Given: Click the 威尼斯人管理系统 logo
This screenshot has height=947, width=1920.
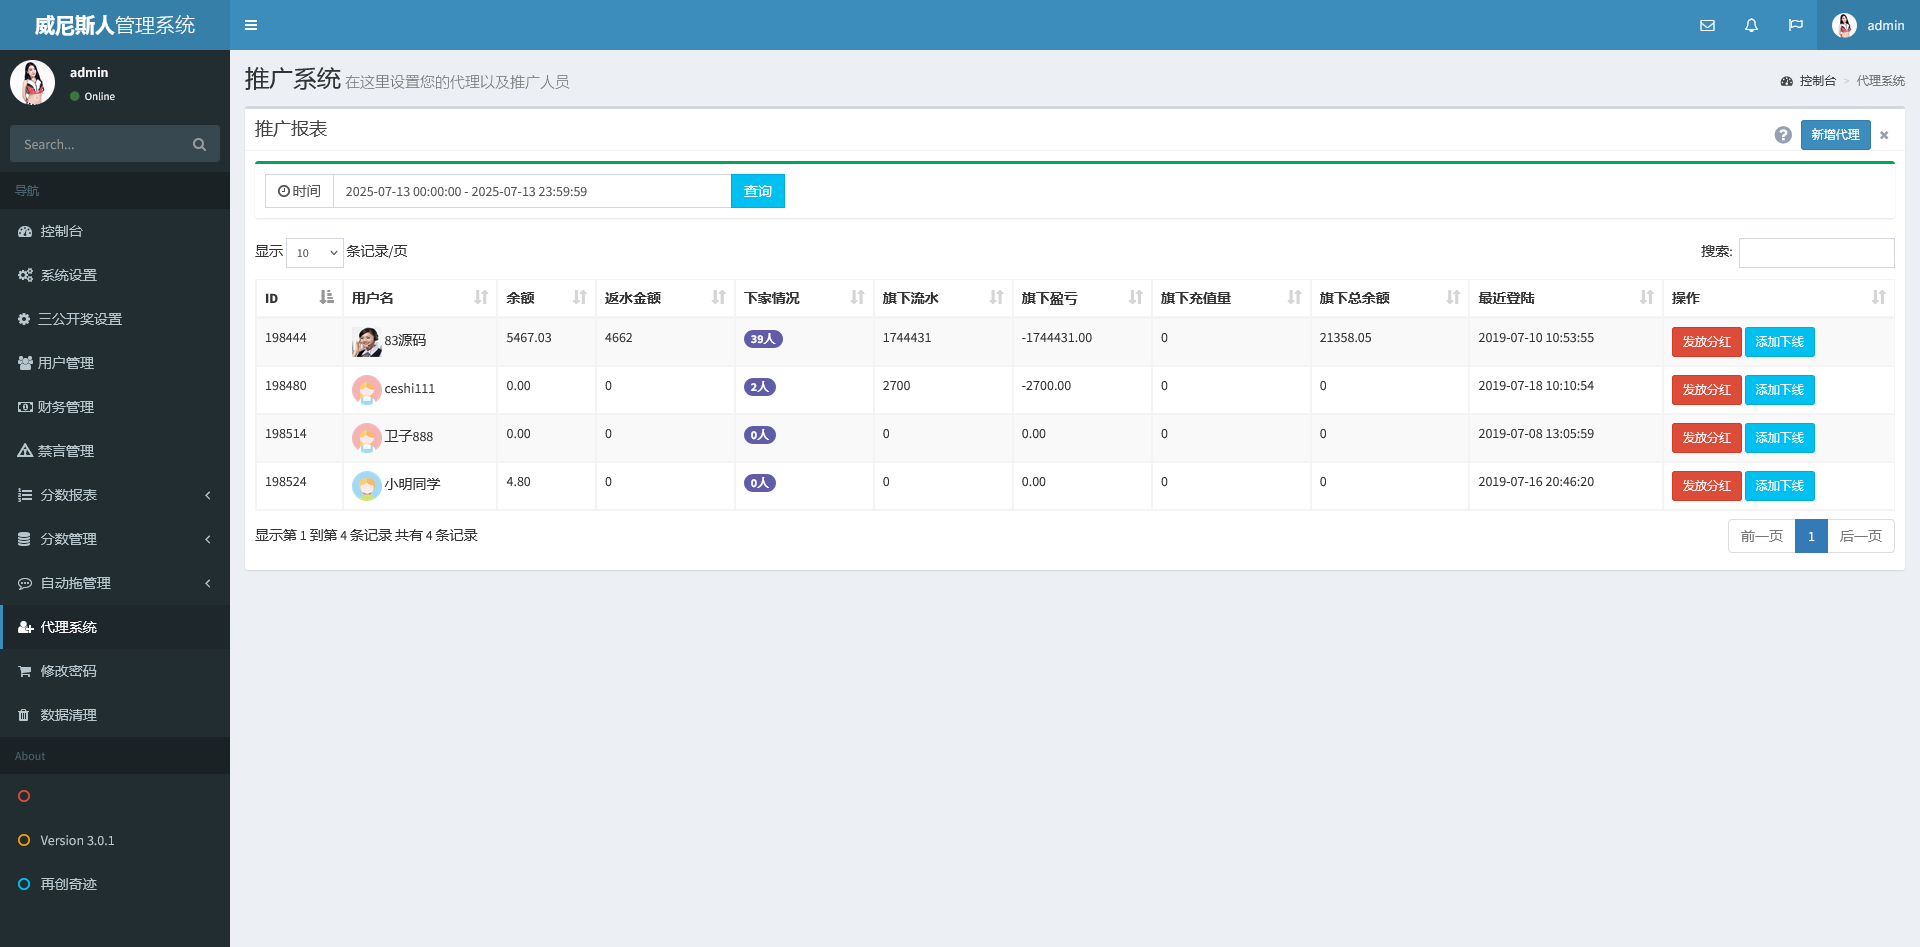Looking at the screenshot, I should 115,25.
